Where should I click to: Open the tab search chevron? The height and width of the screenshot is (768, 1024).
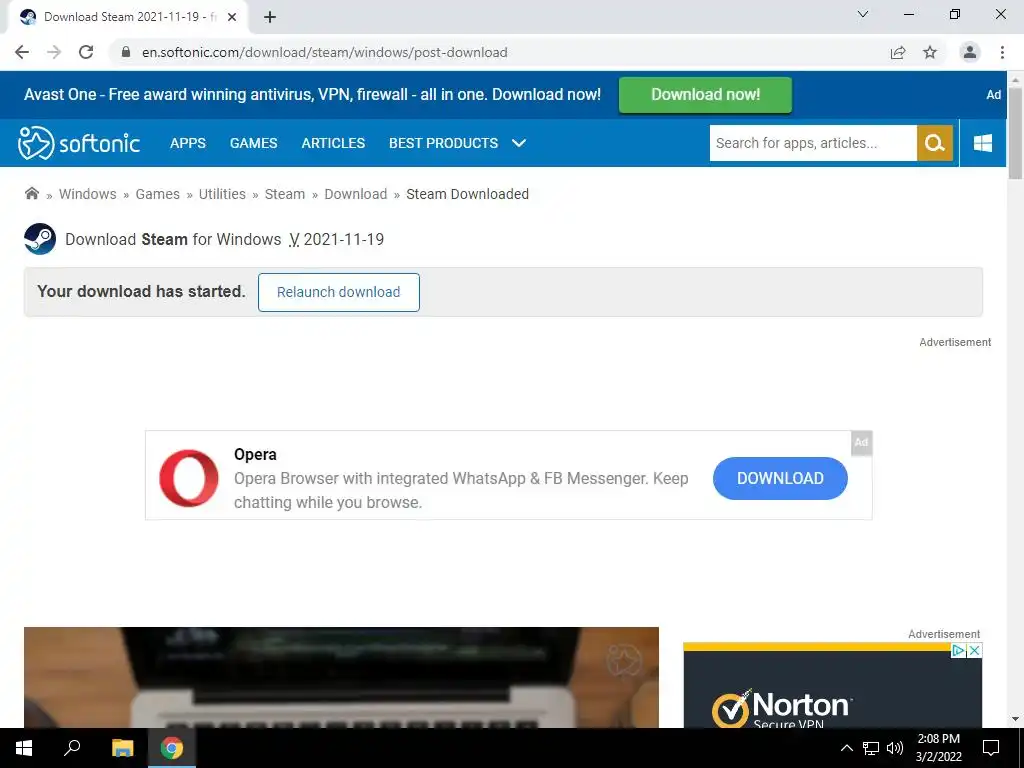click(863, 14)
